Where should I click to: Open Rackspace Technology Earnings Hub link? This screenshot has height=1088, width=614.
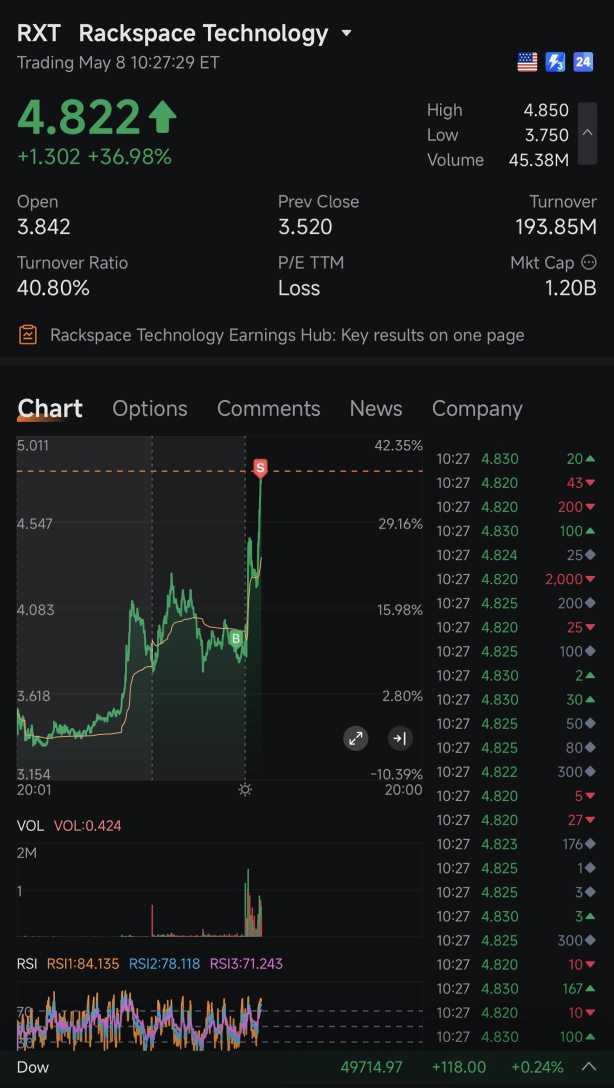click(x=287, y=335)
